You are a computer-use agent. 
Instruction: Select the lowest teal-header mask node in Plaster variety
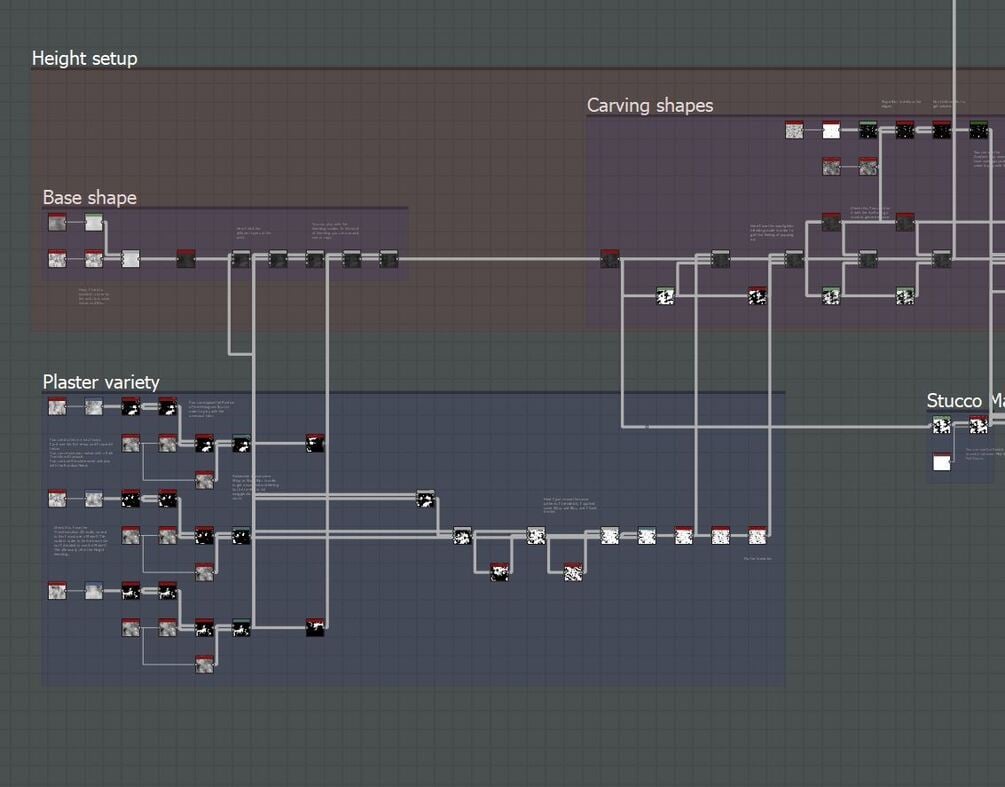coord(241,627)
